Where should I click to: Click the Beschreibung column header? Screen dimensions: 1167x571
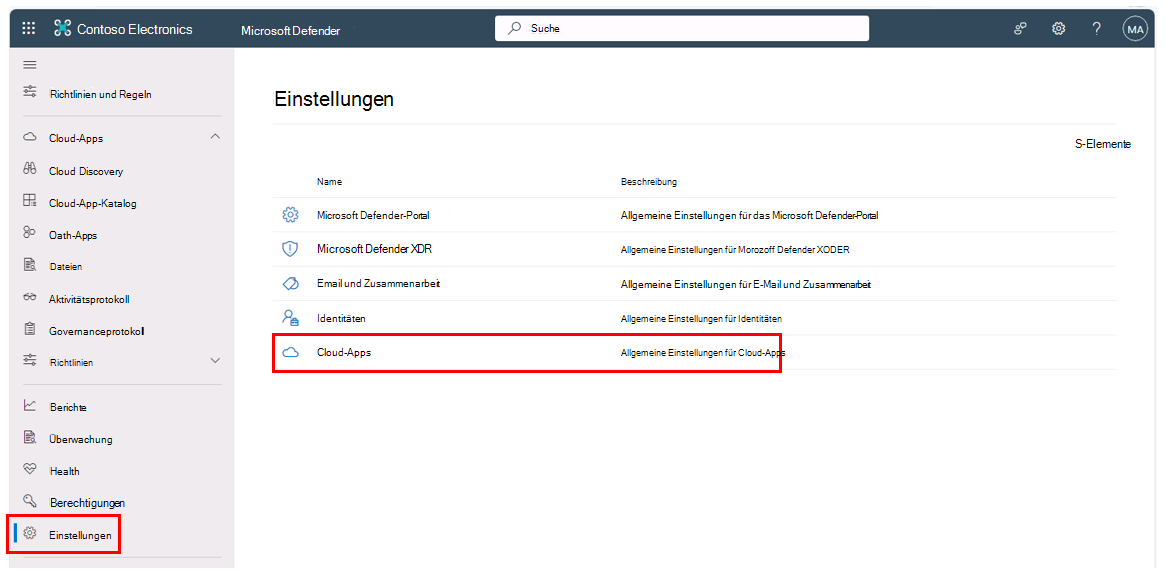648,182
